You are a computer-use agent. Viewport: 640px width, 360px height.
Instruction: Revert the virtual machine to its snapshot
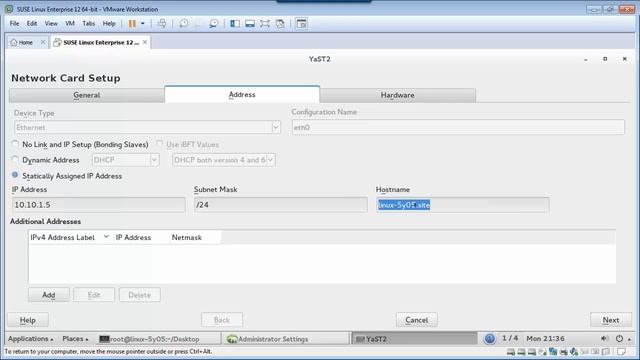(198, 24)
